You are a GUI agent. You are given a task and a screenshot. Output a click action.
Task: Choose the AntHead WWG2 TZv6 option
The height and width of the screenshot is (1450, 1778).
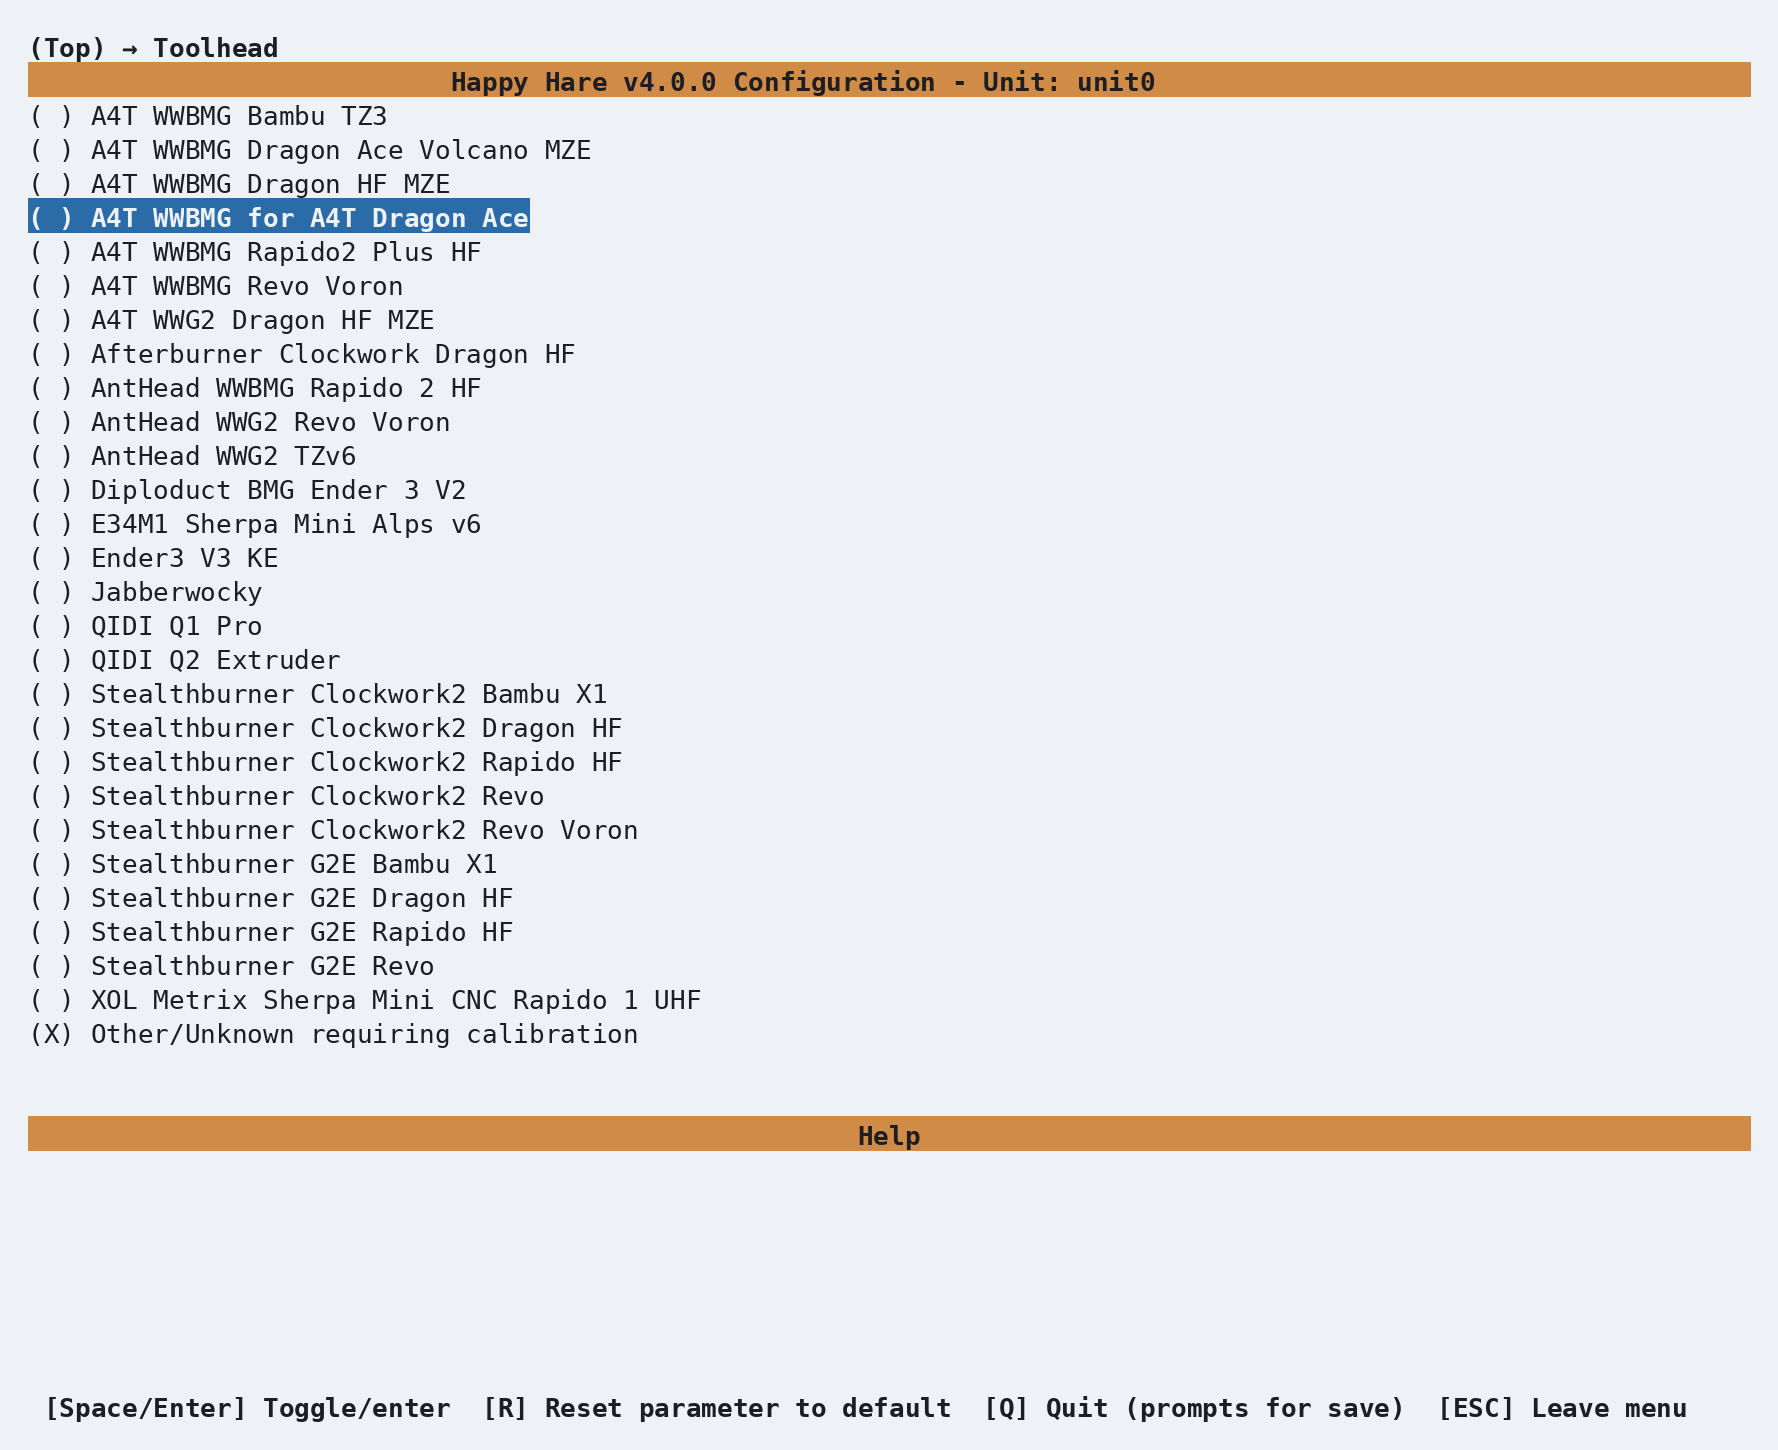point(192,456)
